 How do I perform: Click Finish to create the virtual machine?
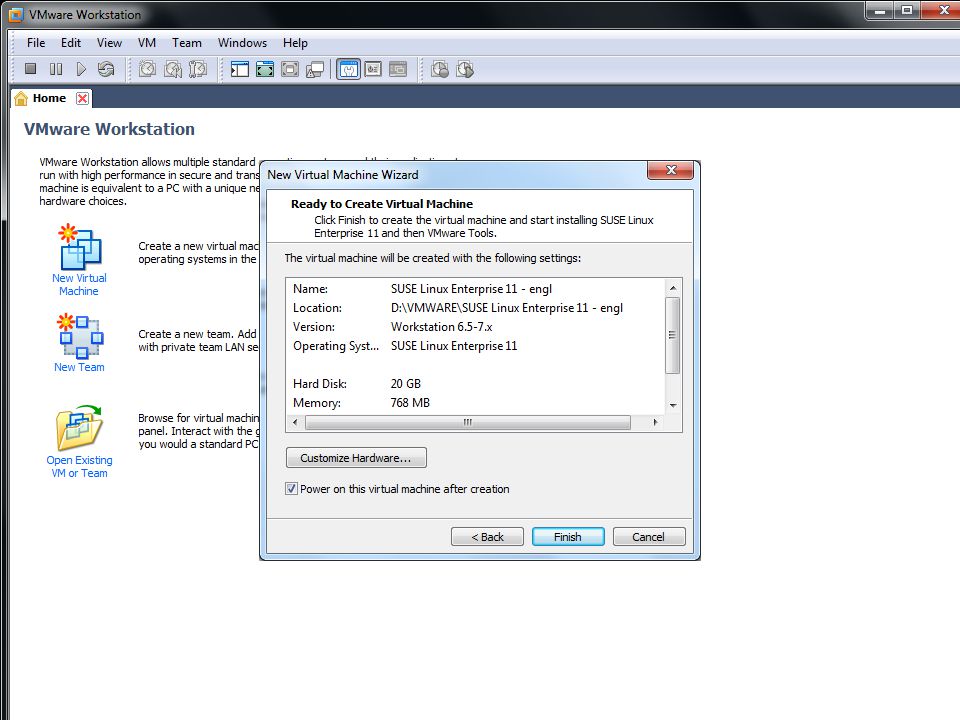(568, 537)
